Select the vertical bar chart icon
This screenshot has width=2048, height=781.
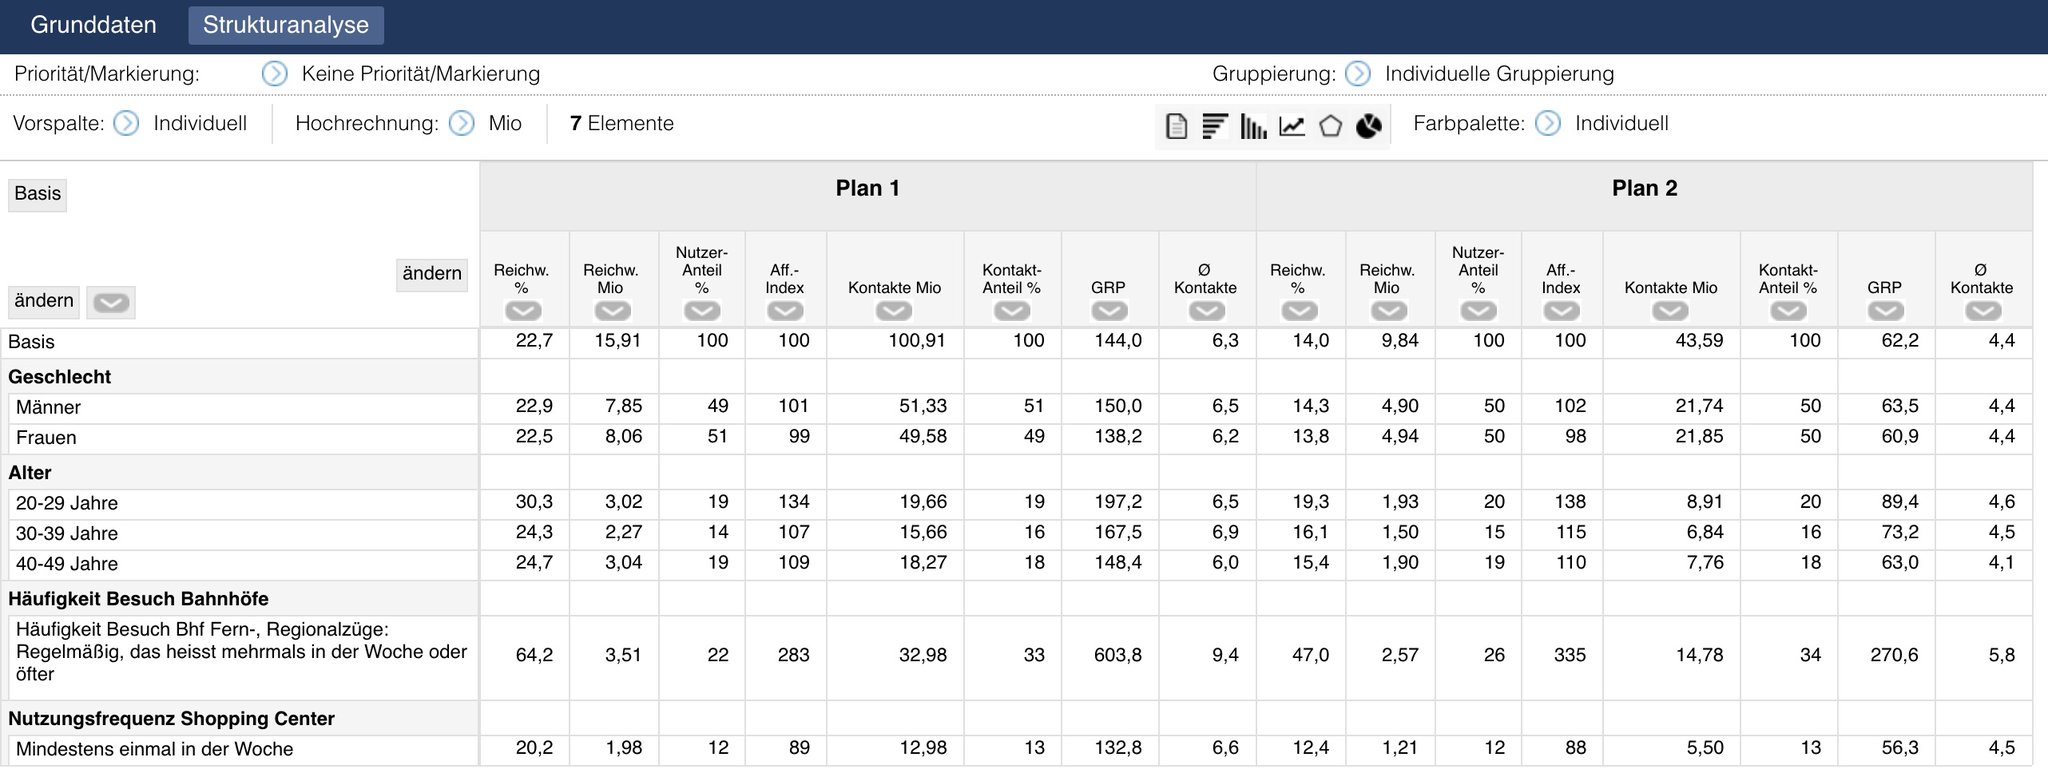pos(1253,126)
